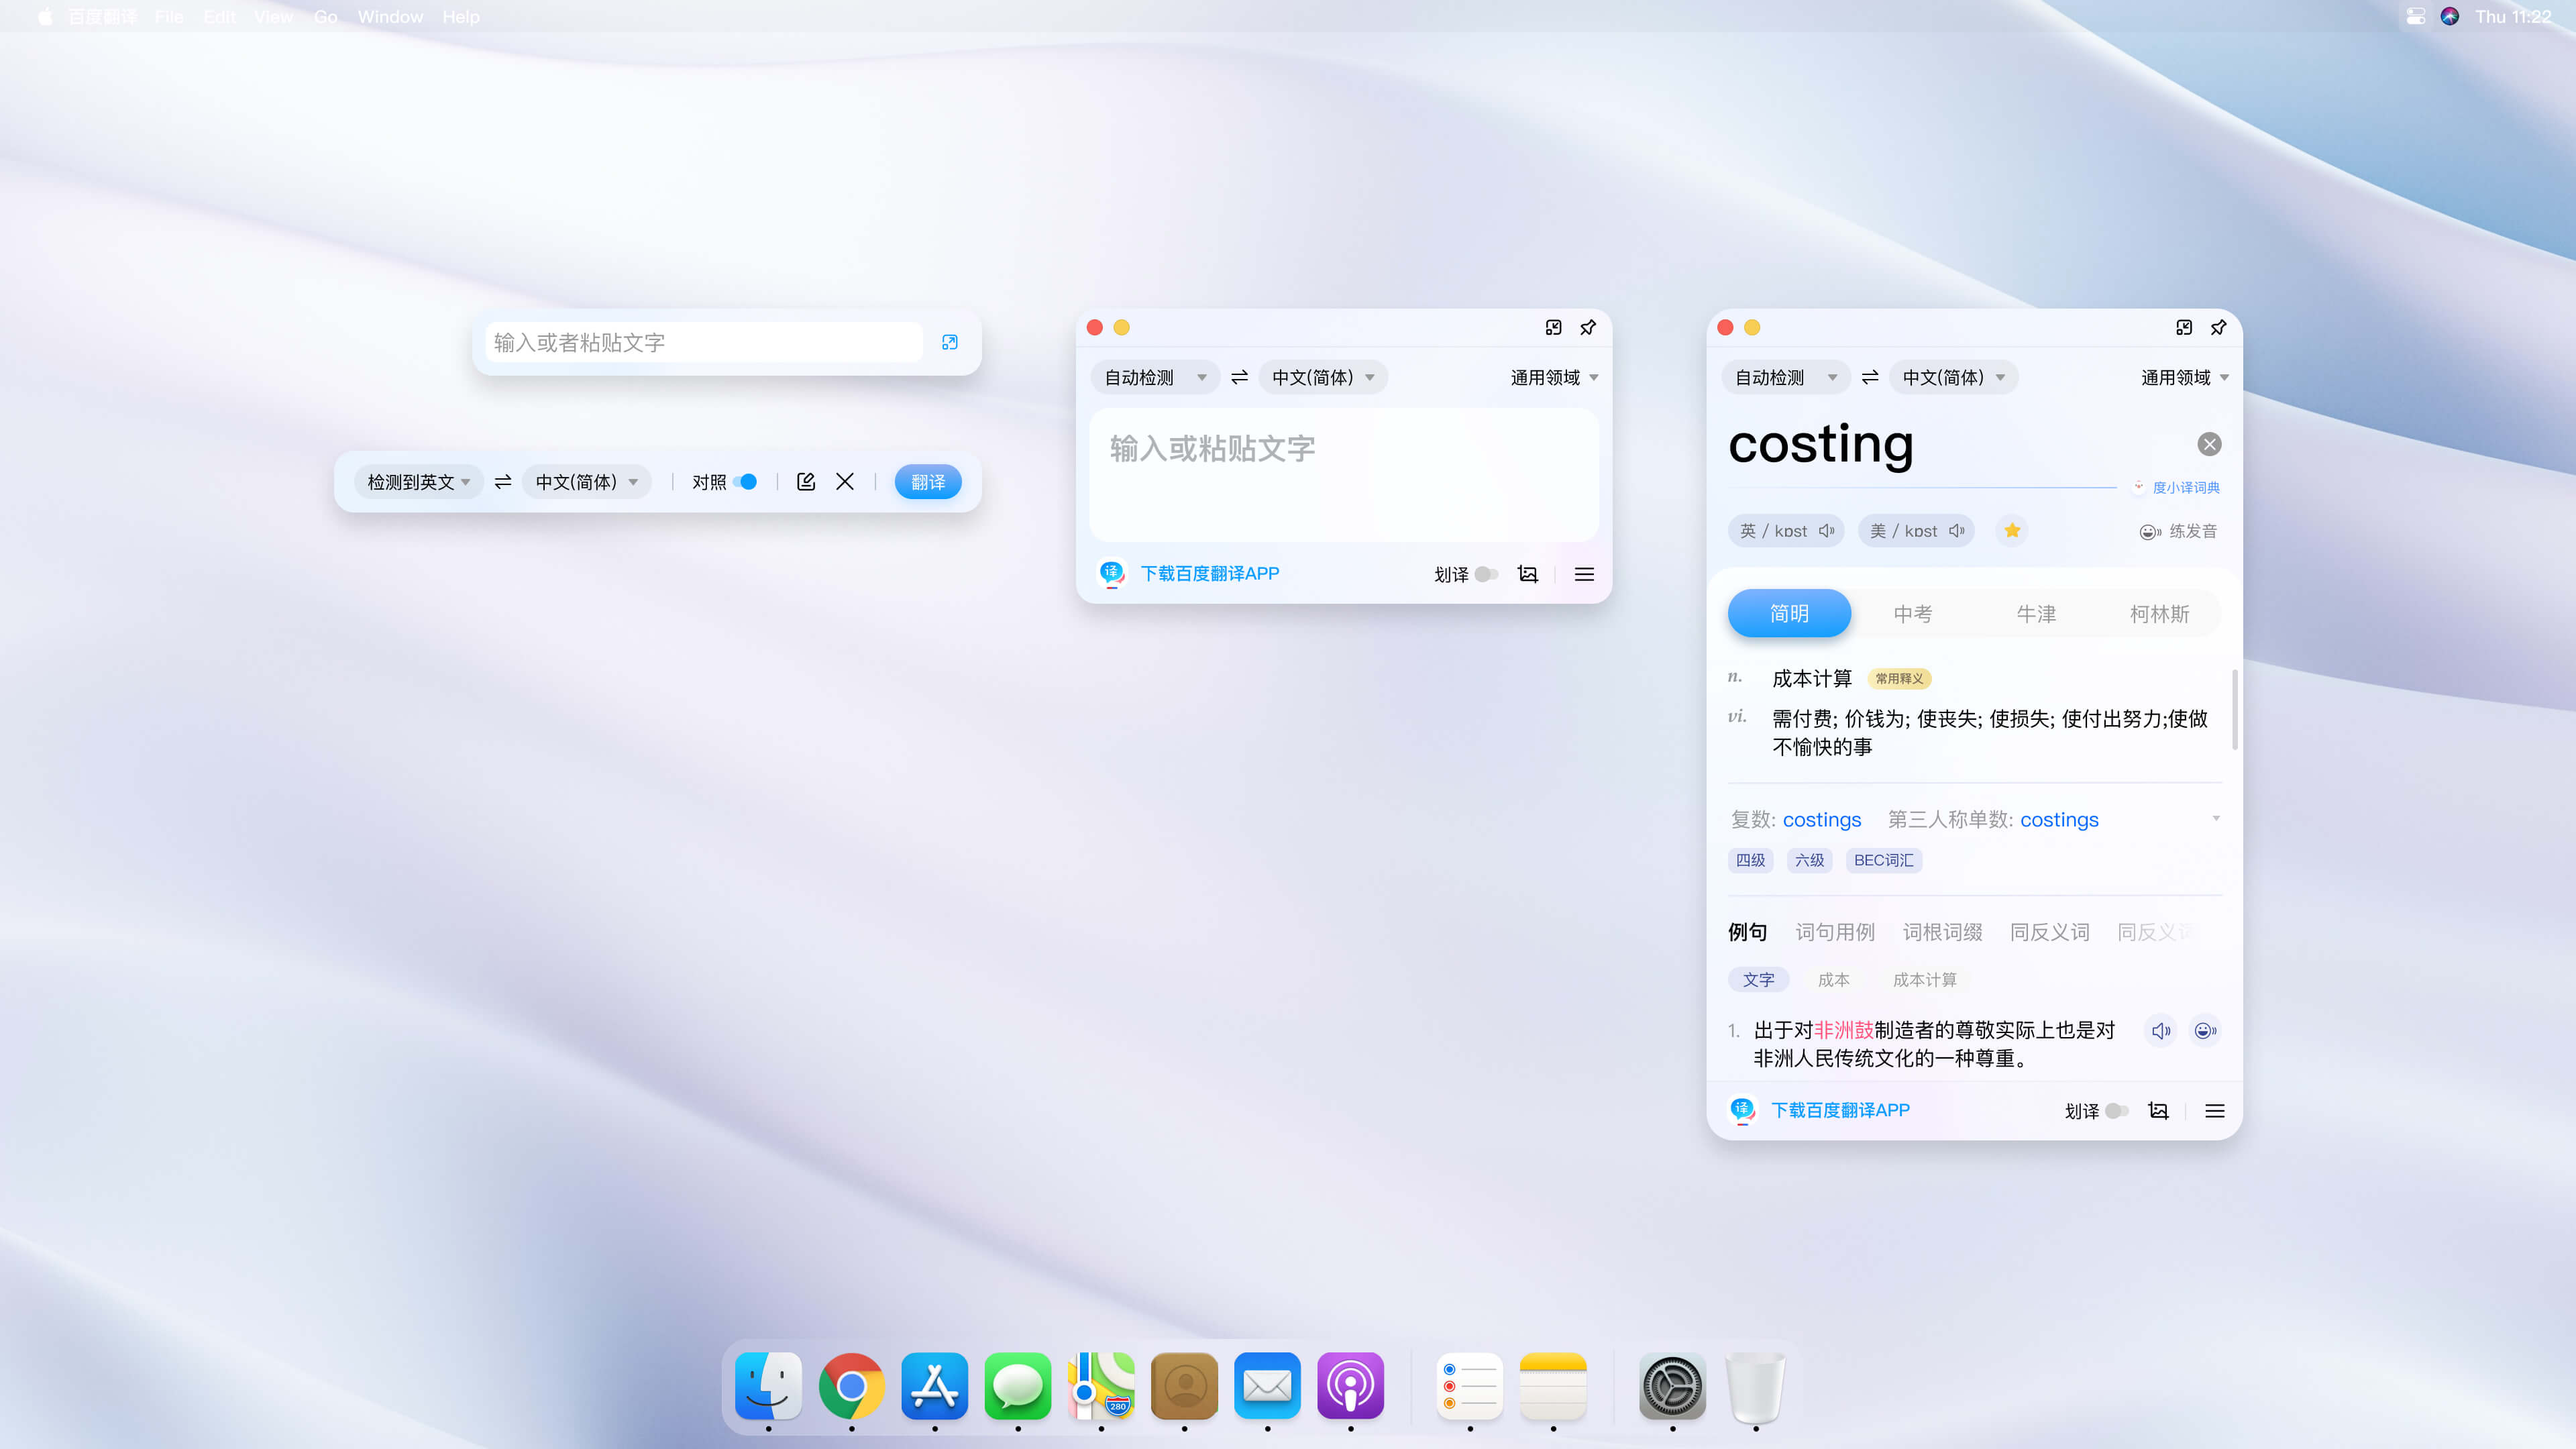Open the plural form costings link
This screenshot has width=2576, height=1449.
click(1822, 819)
